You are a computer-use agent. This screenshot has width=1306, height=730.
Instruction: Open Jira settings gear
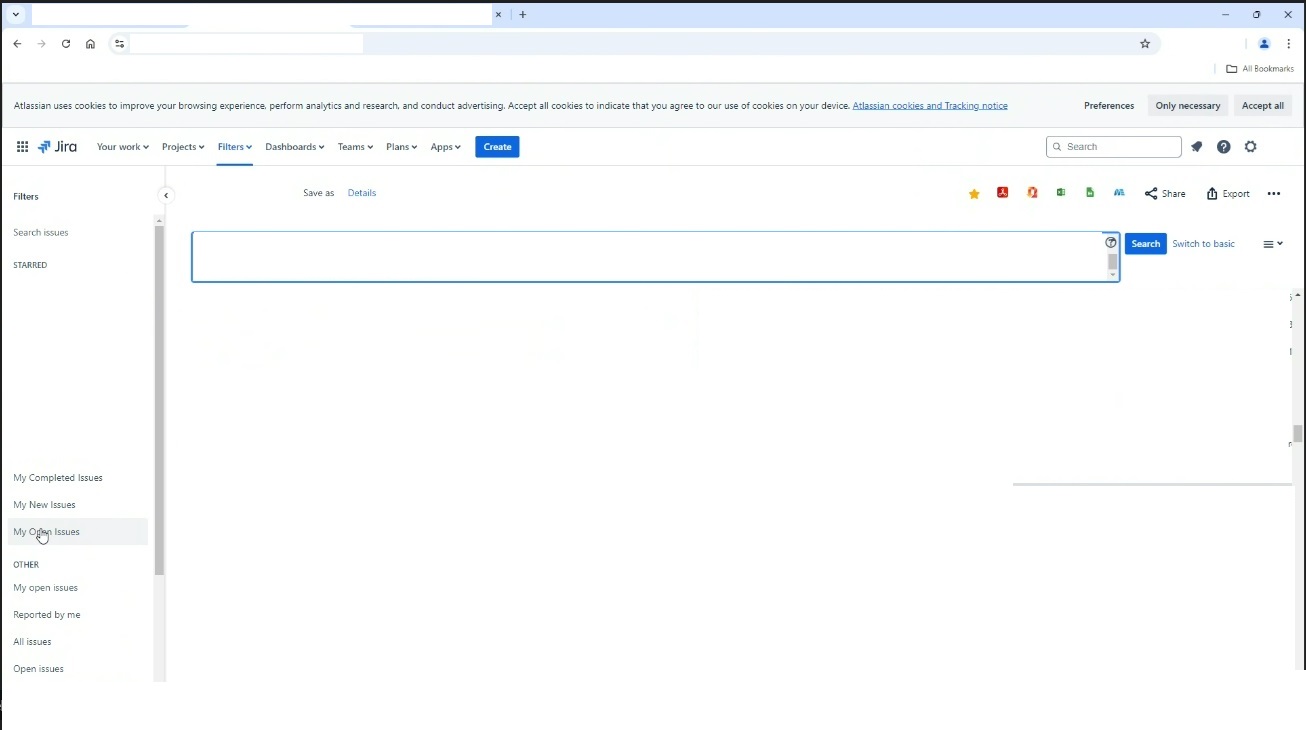point(1250,147)
